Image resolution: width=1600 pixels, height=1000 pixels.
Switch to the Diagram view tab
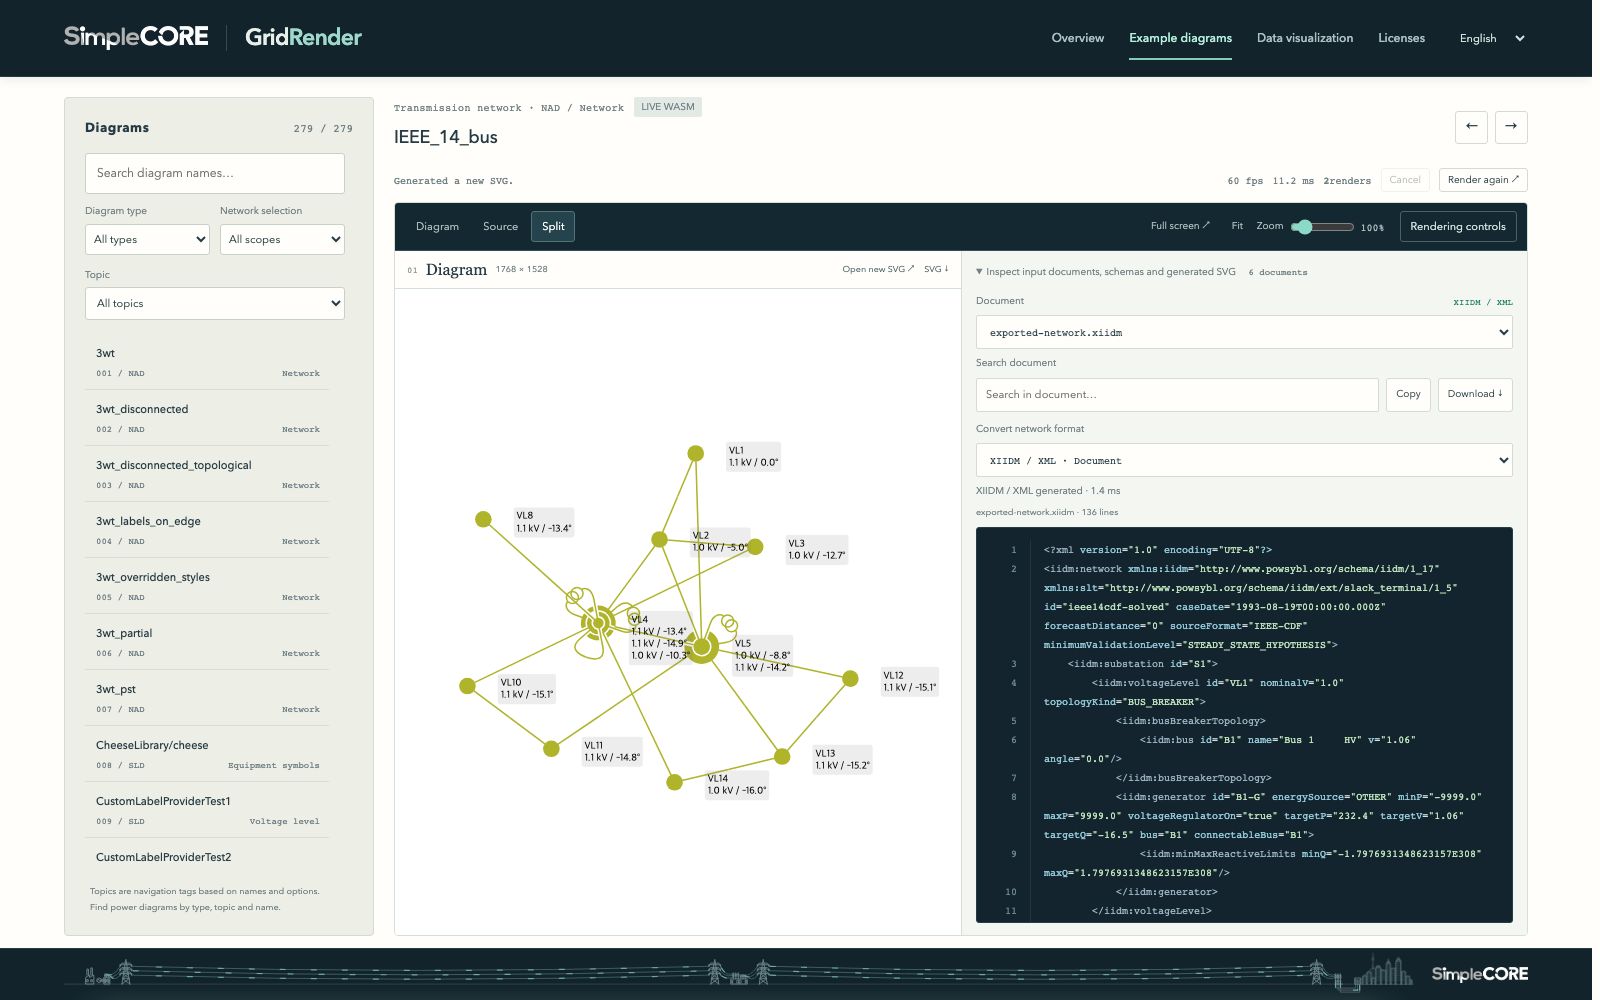pyautogui.click(x=437, y=226)
